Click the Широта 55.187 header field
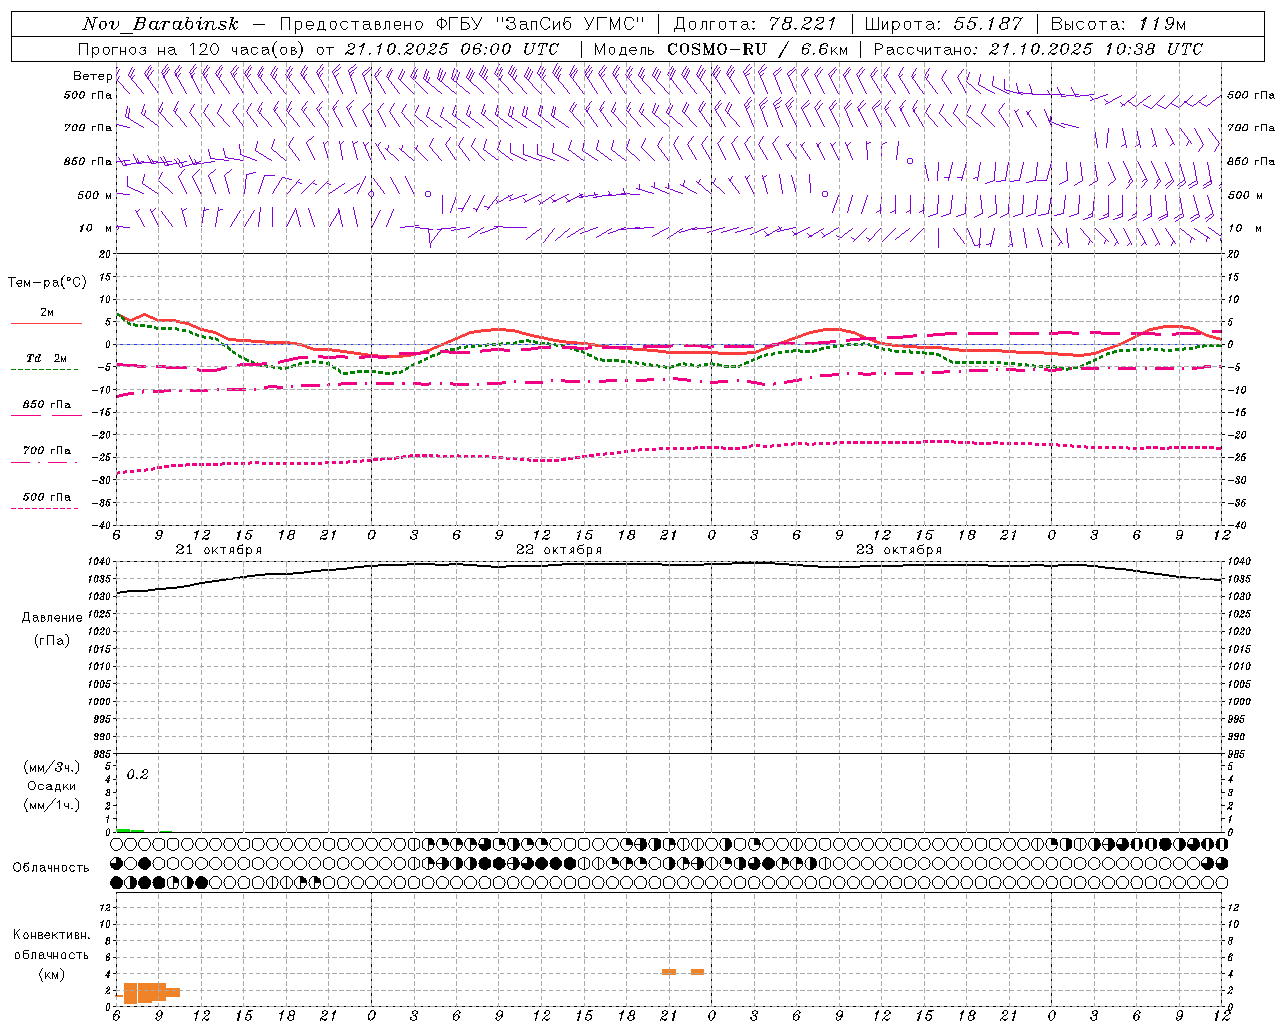 click(943, 24)
